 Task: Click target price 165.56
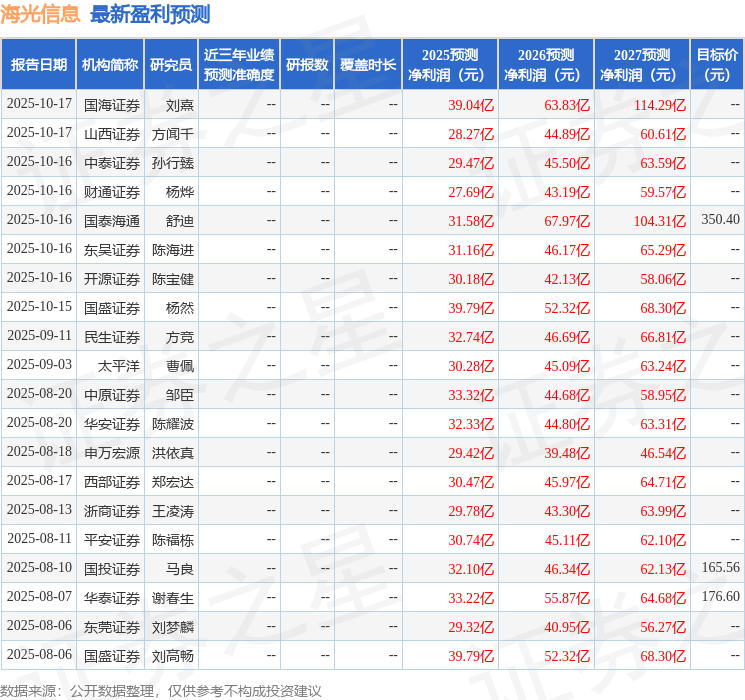[x=720, y=567]
